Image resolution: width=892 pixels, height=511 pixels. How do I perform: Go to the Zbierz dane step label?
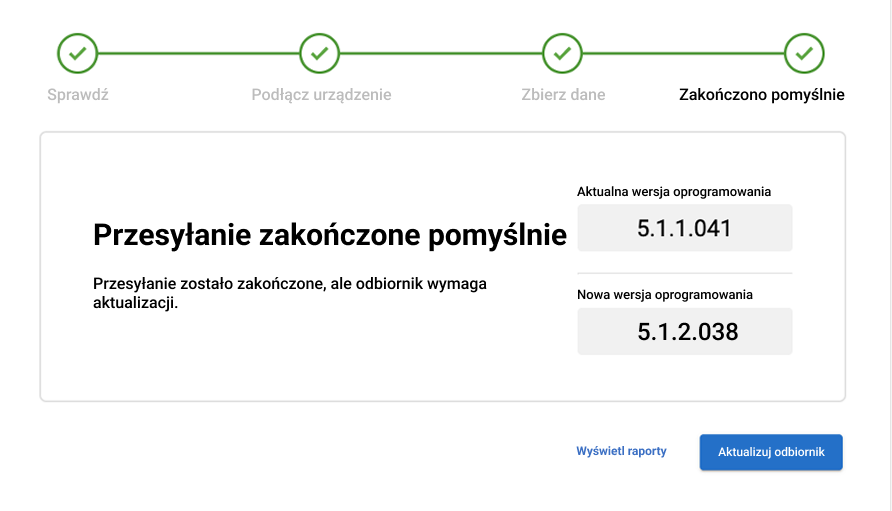[563, 95]
